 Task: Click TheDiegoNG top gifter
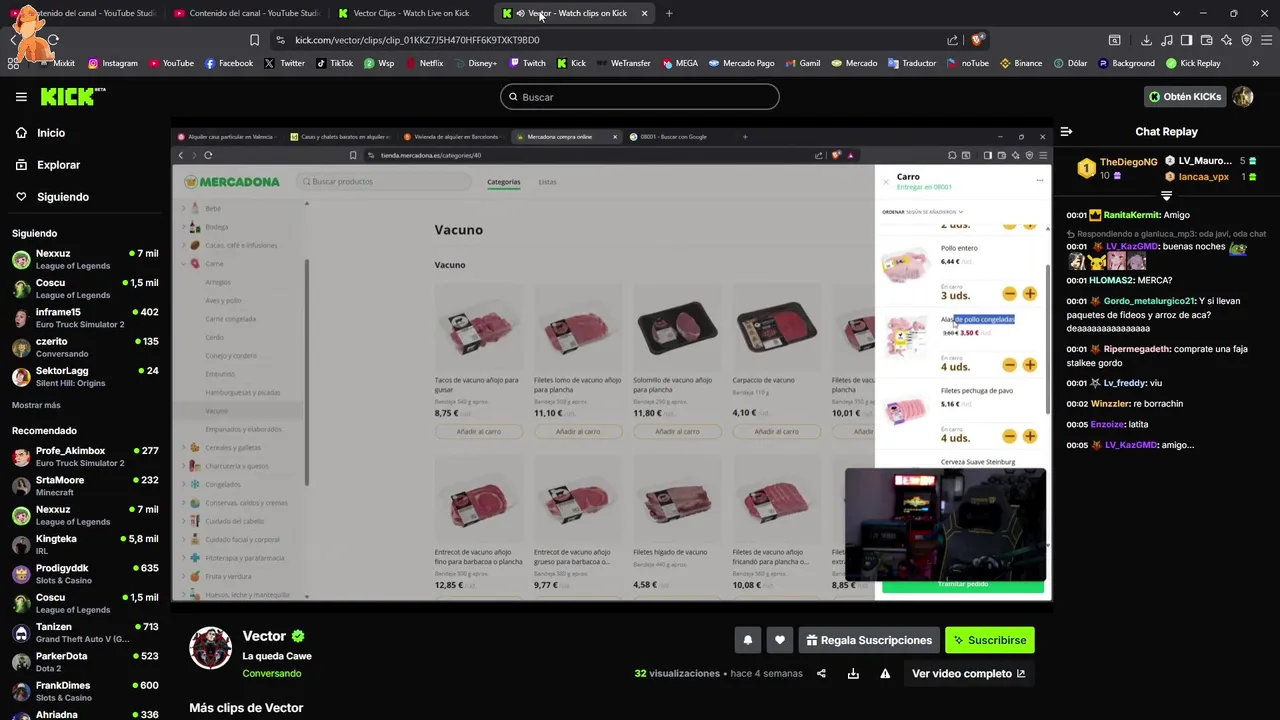pyautogui.click(x=1128, y=162)
